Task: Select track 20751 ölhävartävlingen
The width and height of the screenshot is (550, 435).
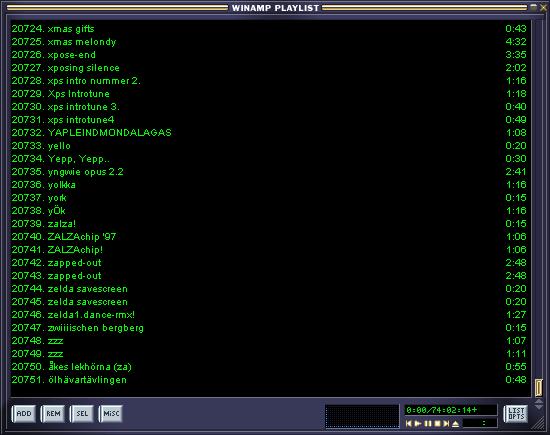Action: [269, 380]
